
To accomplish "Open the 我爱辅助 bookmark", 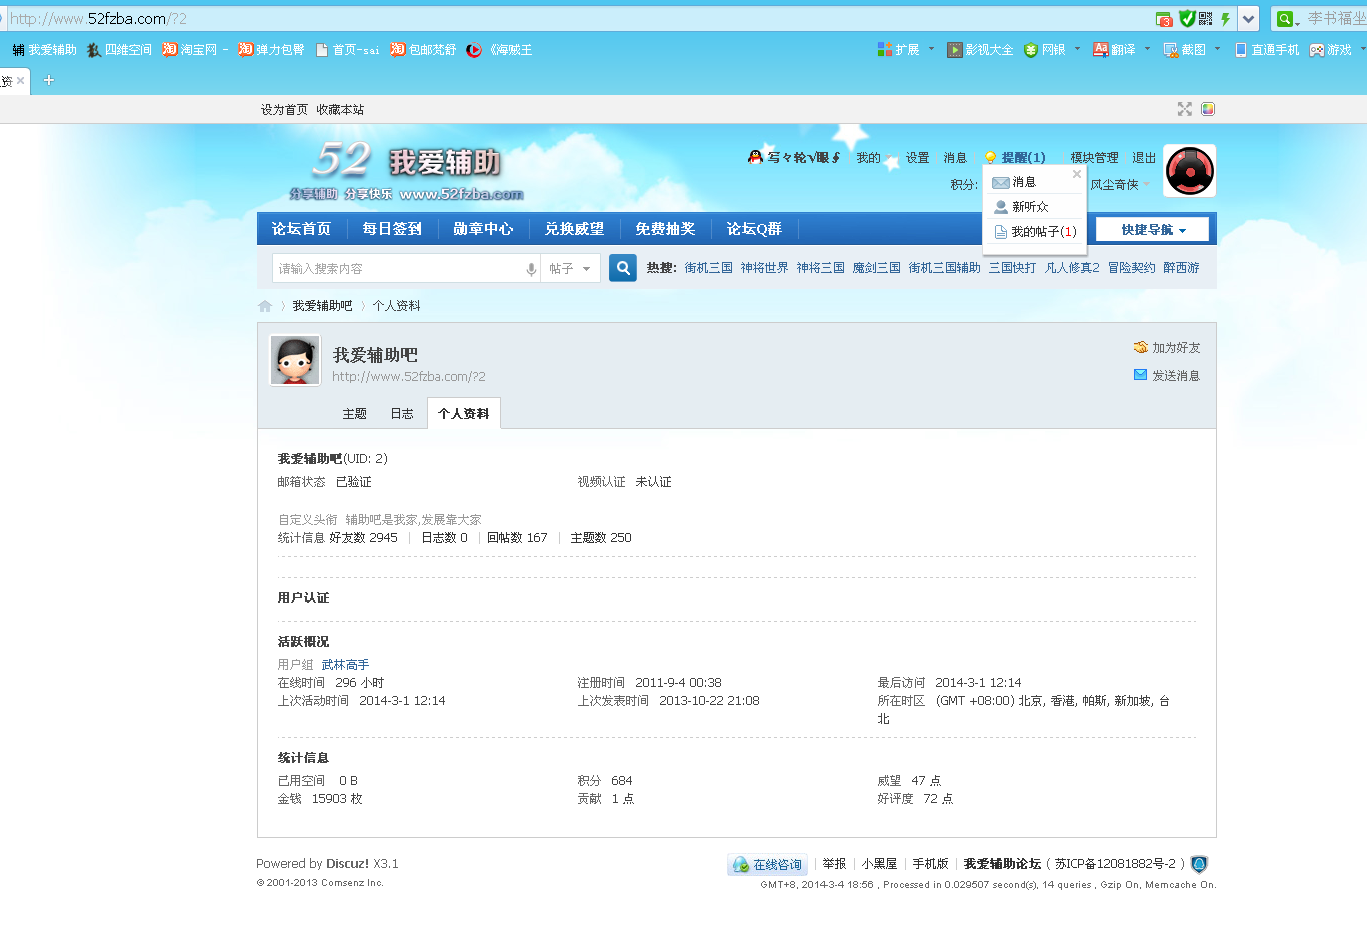I will (x=44, y=49).
